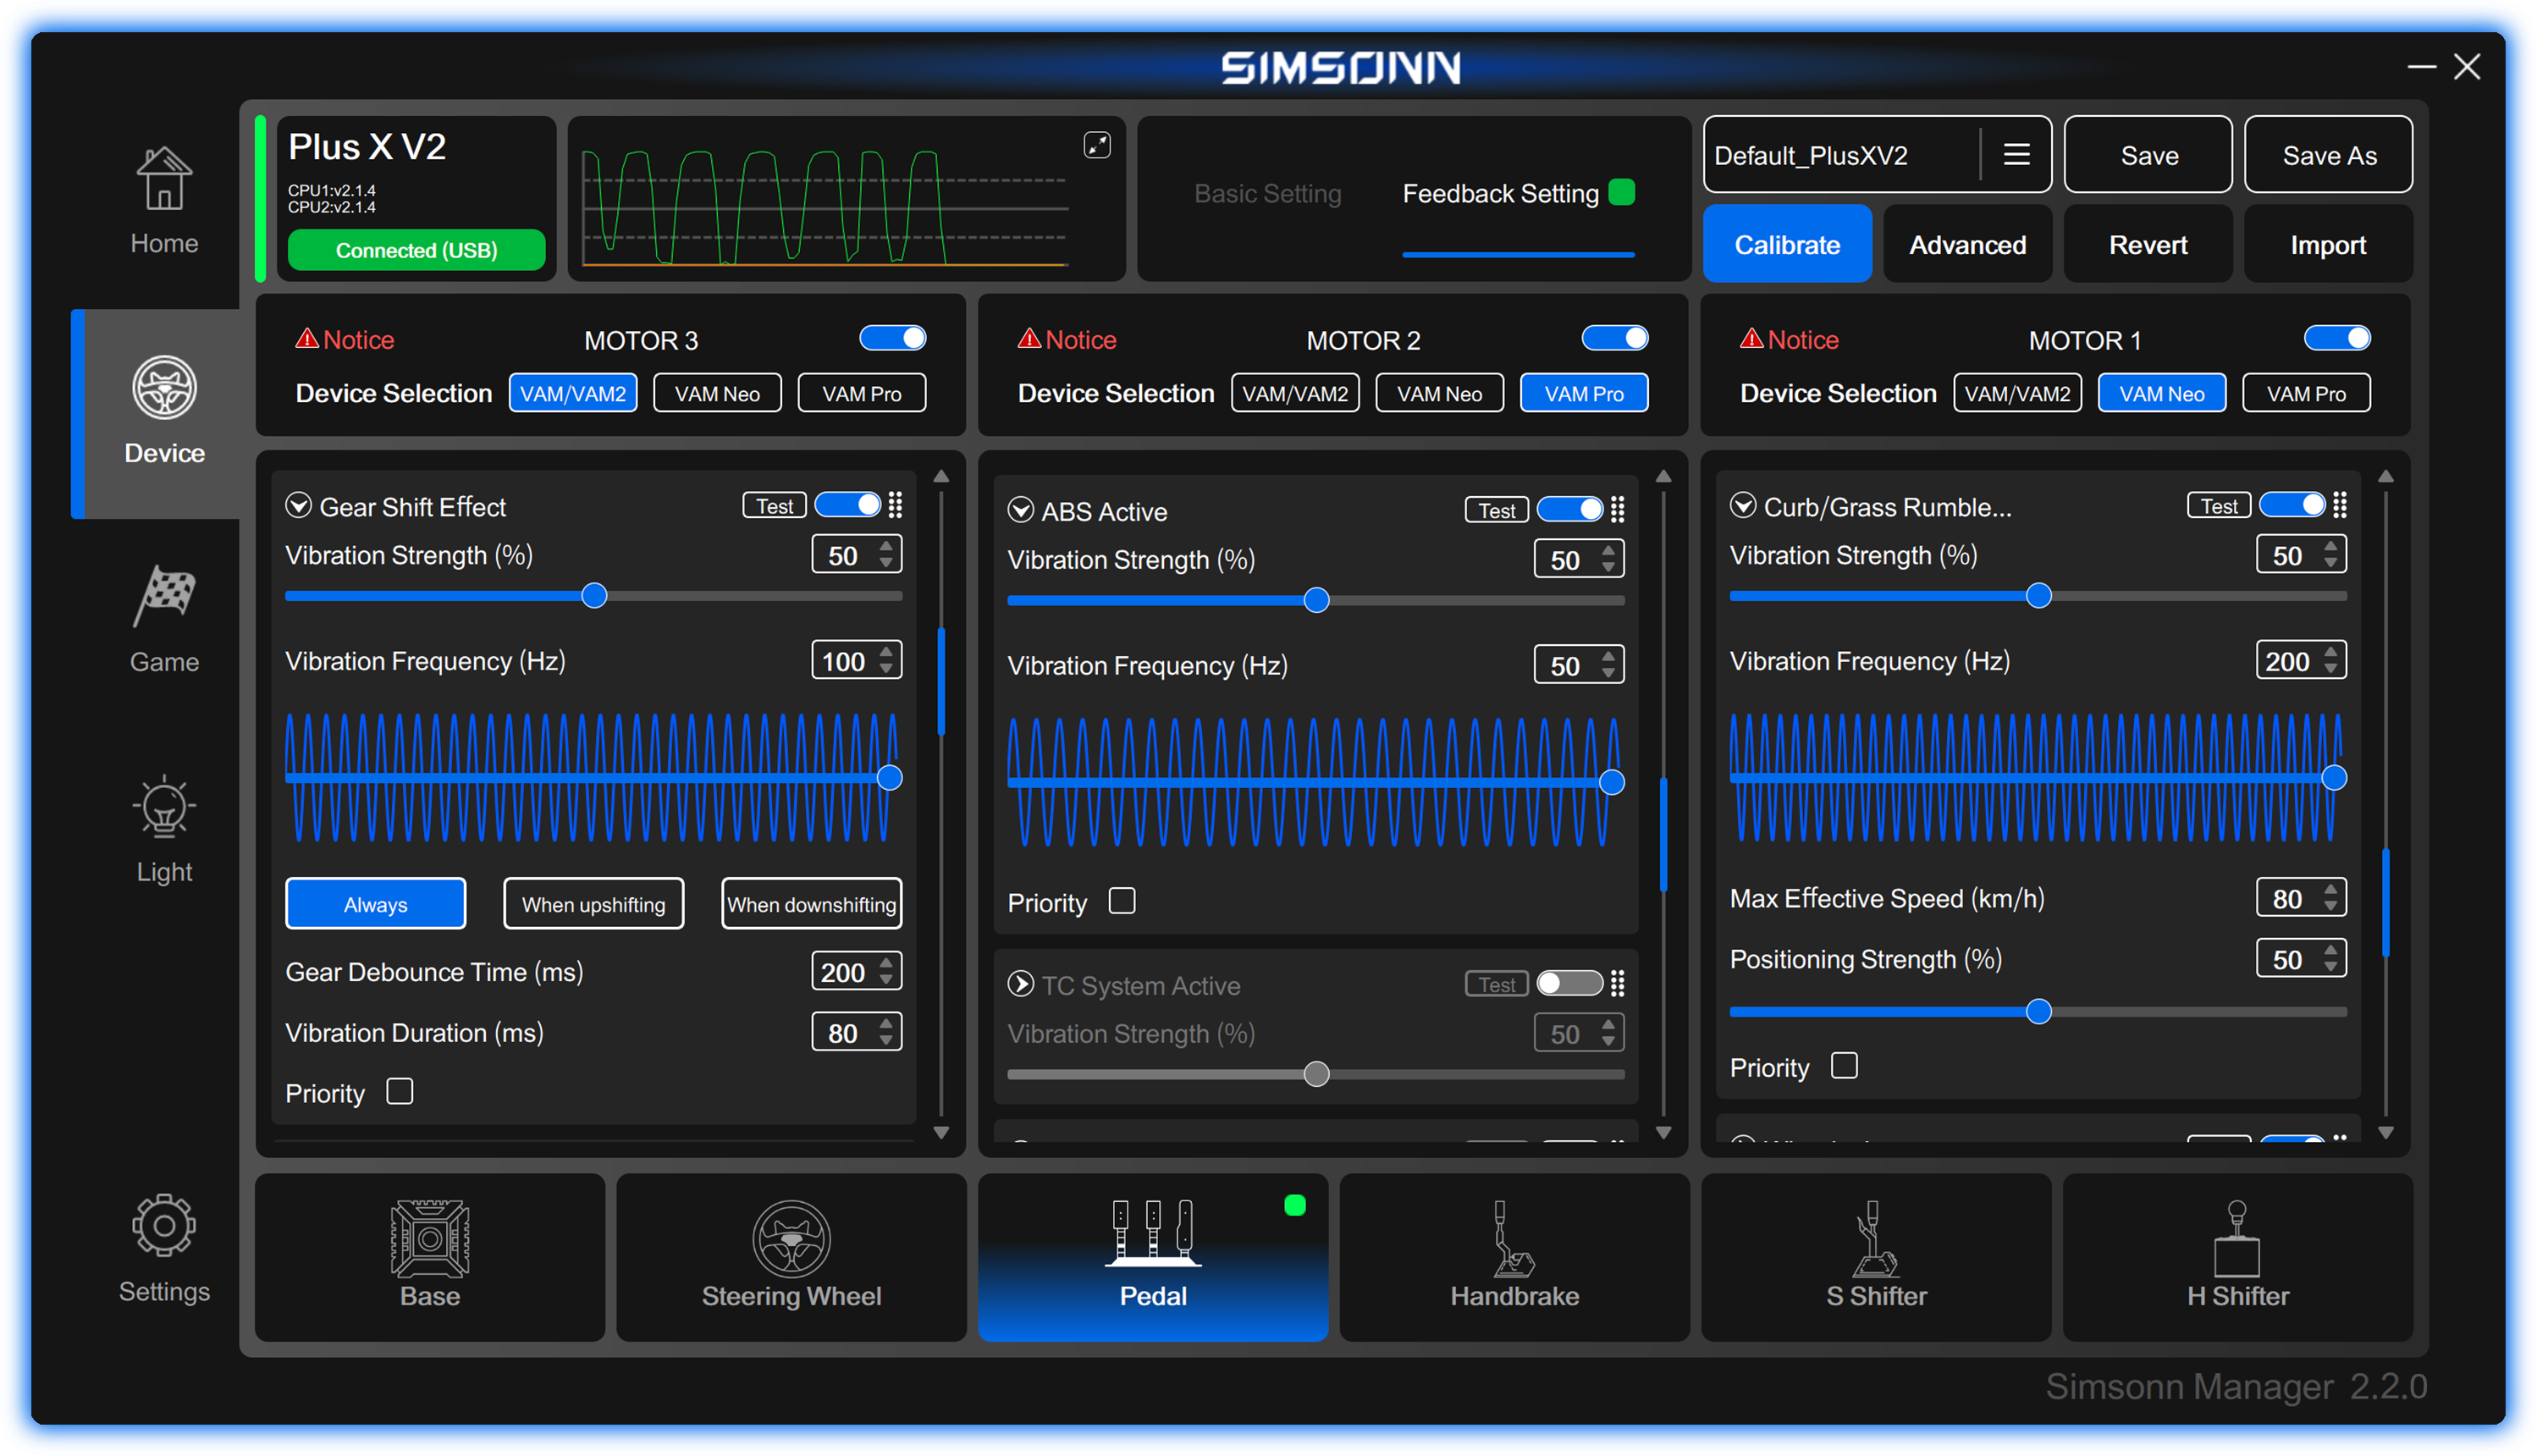2537x1456 pixels.
Task: Expand the pedal graph preview
Action: pyautogui.click(x=1097, y=146)
